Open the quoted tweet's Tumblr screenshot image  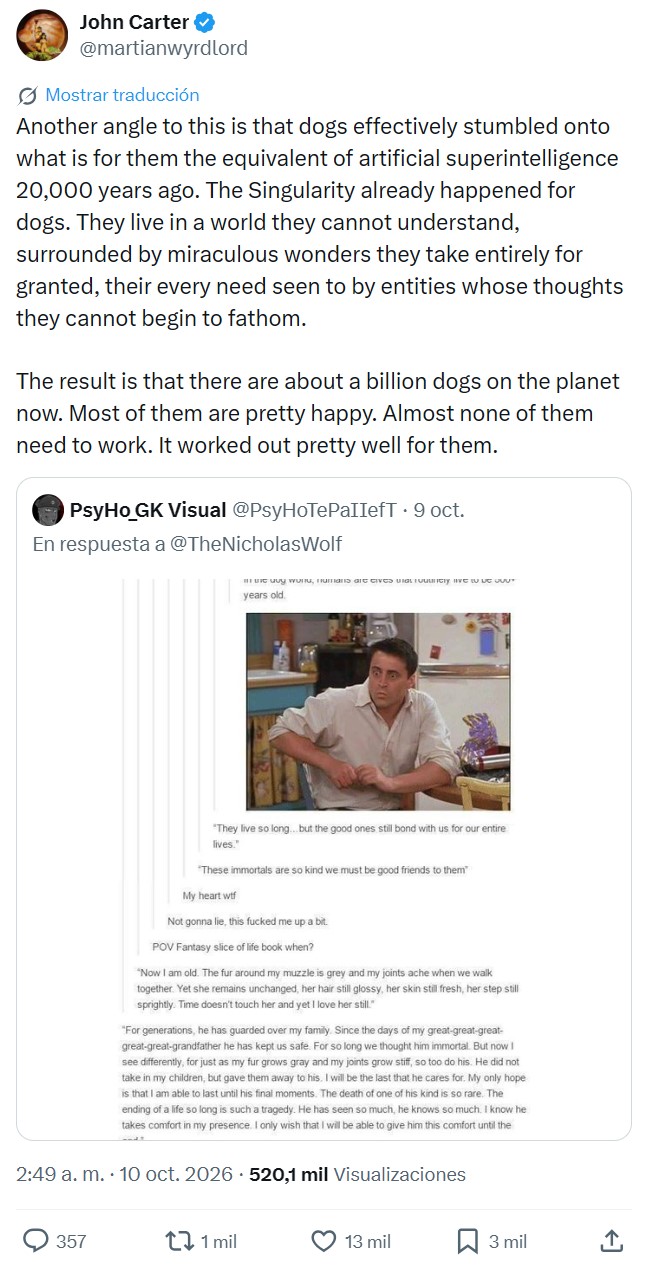(x=324, y=853)
